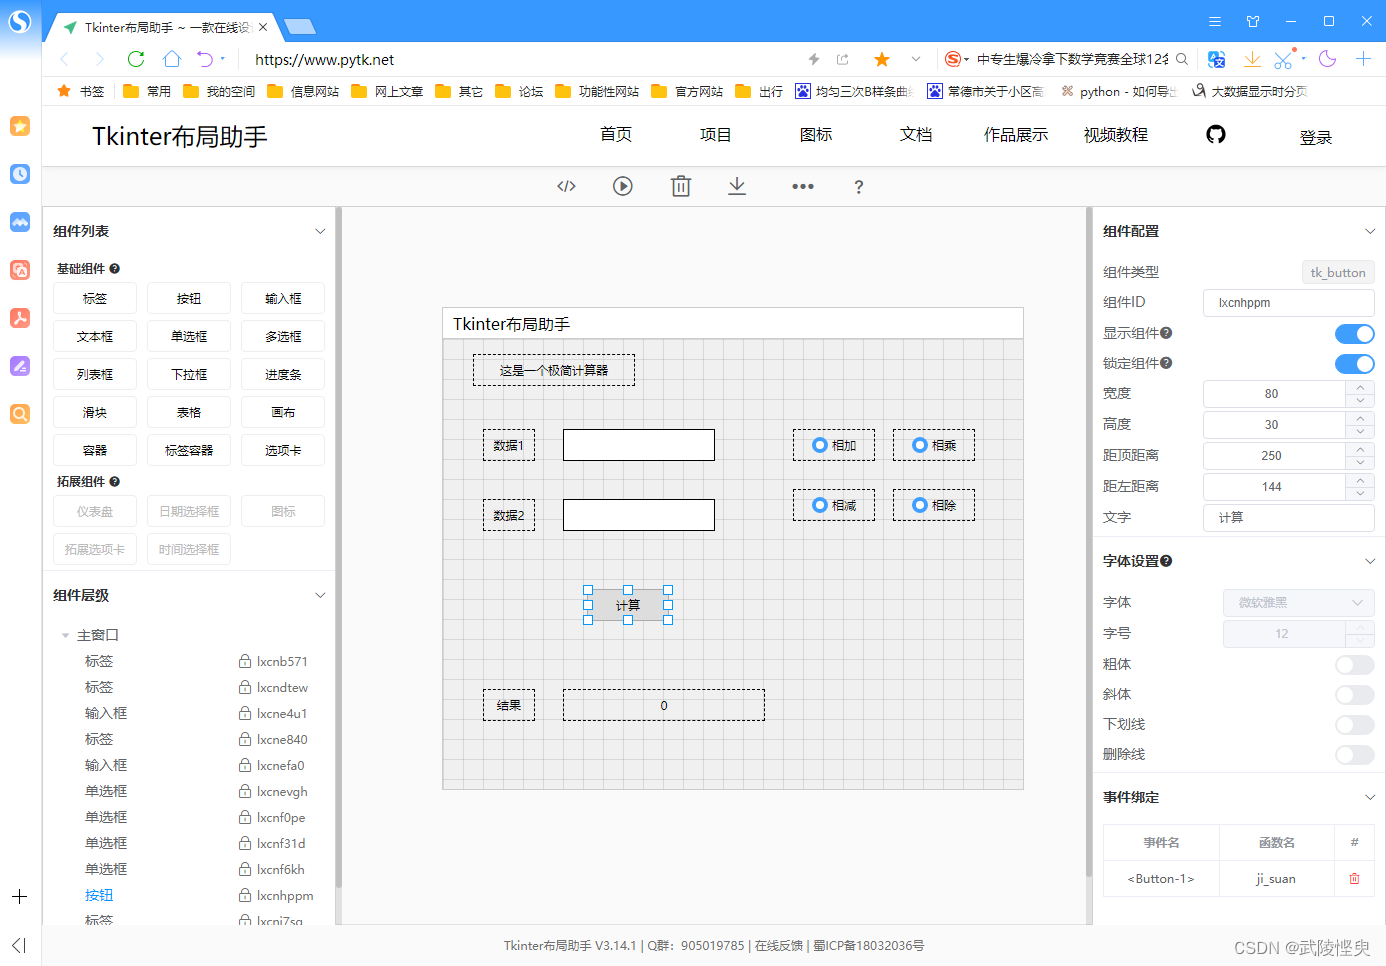Refresh the page with reload icon
The image size is (1386, 966).
pos(136,59)
